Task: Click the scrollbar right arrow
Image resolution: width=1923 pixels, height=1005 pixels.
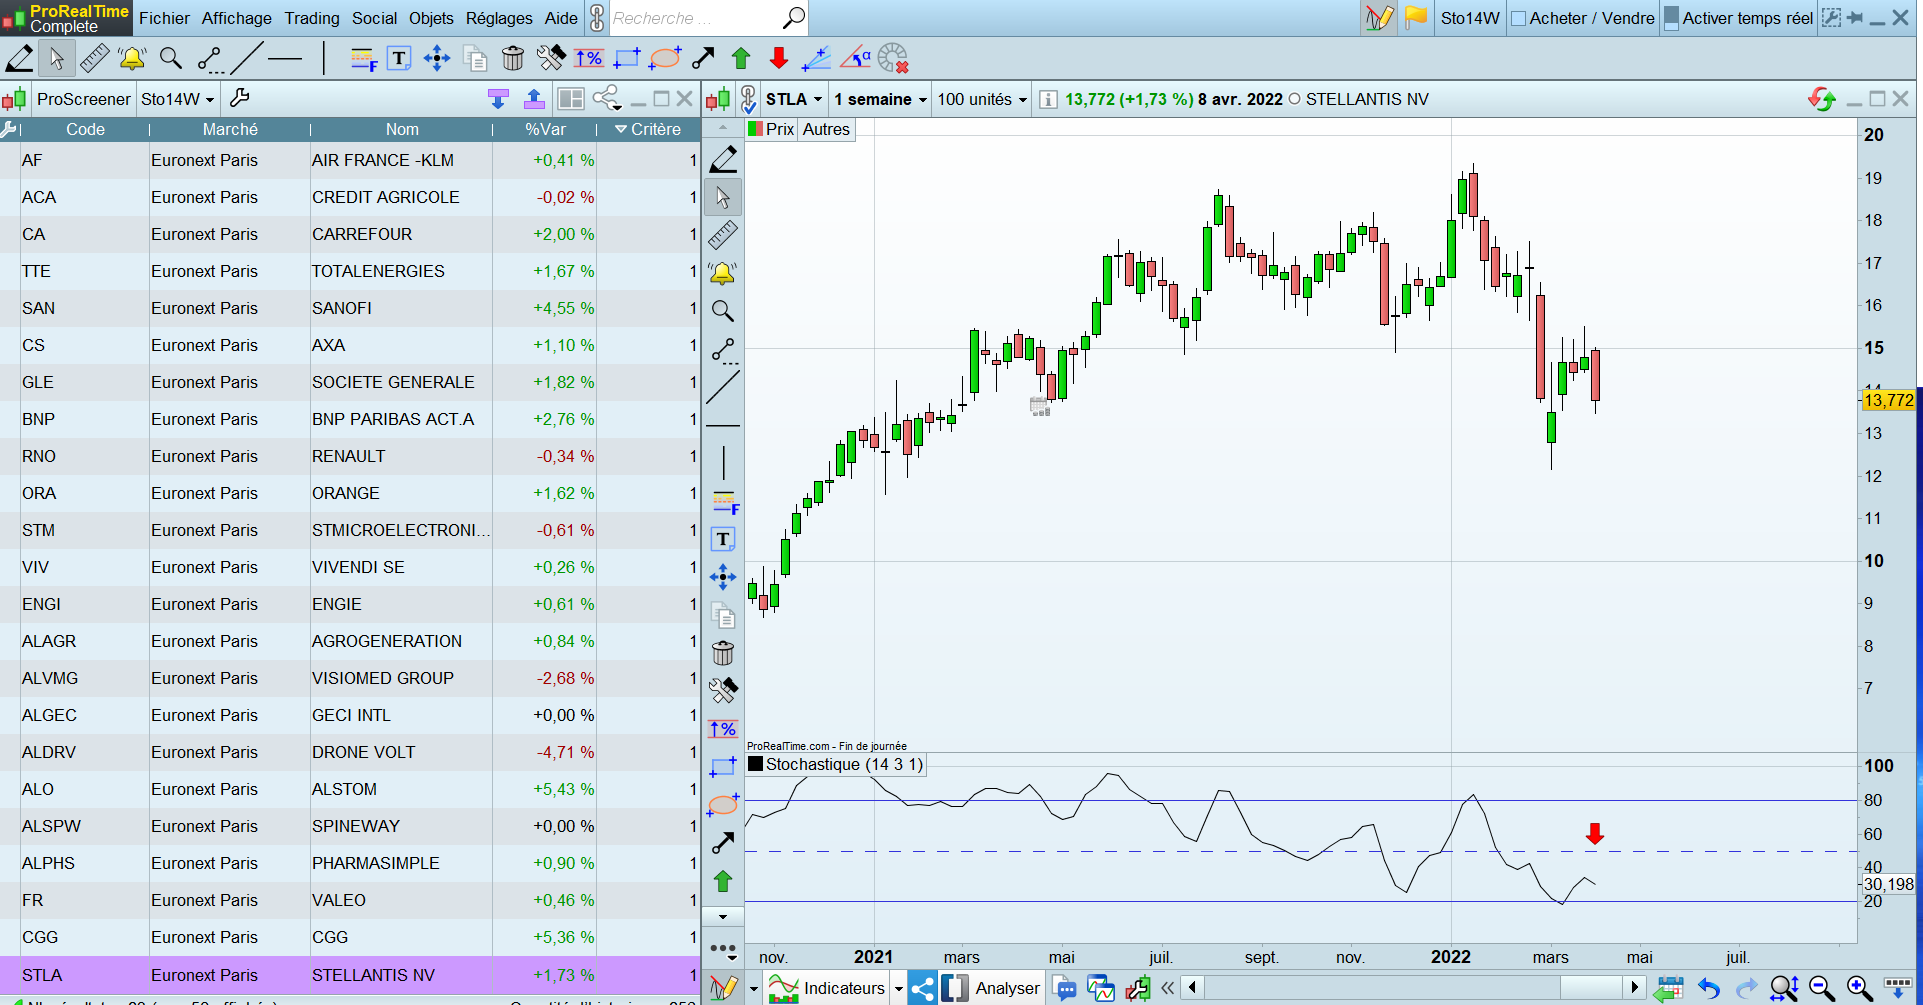Action: [x=1636, y=988]
